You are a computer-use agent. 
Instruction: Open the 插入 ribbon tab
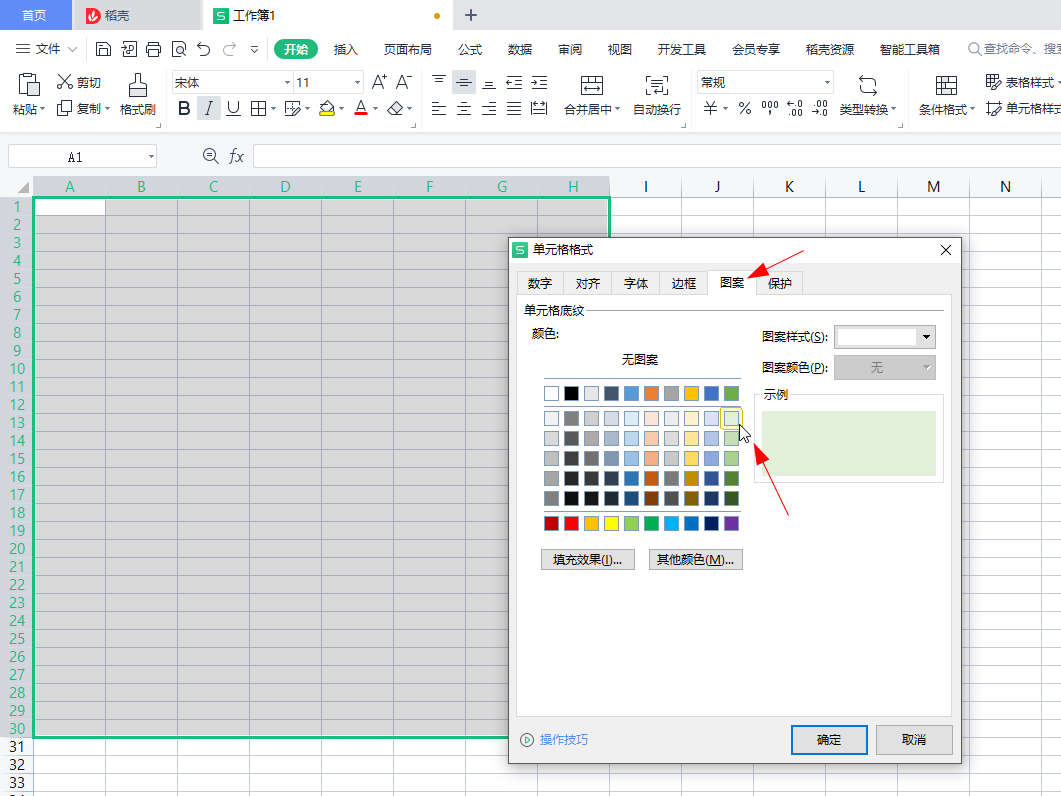pyautogui.click(x=345, y=49)
